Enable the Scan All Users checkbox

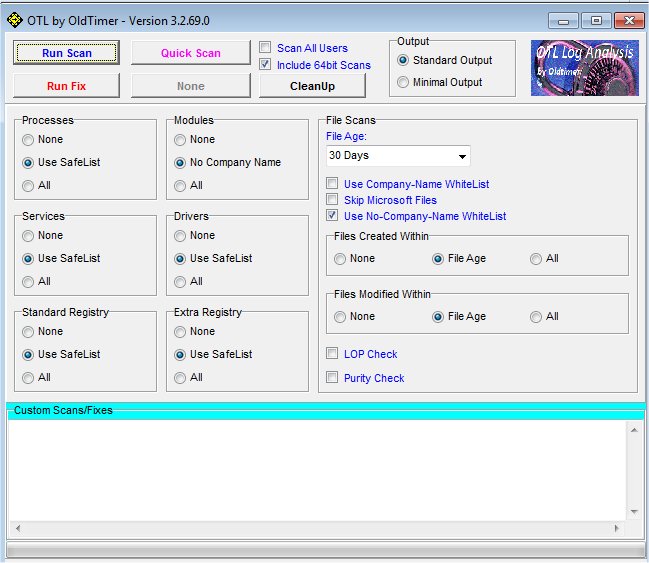pos(265,48)
